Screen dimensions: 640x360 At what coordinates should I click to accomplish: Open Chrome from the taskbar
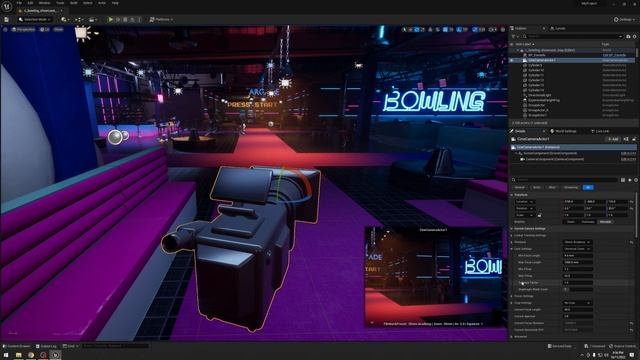click(31, 355)
